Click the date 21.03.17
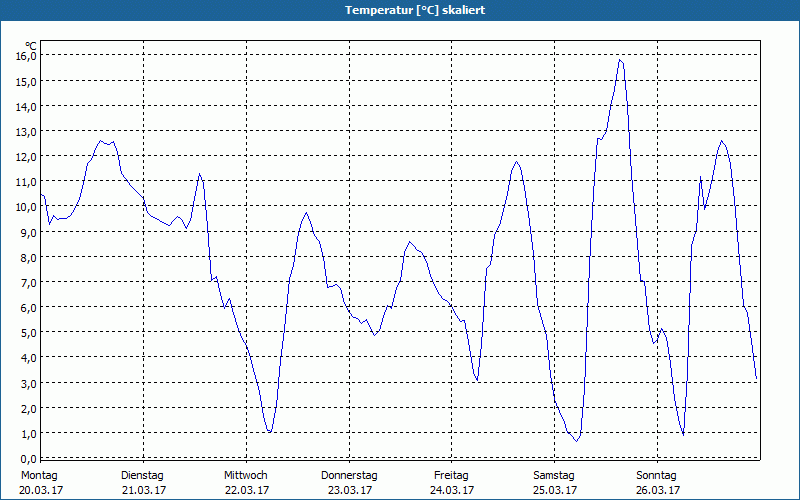Screen dimensions: 800x500 tap(144, 491)
